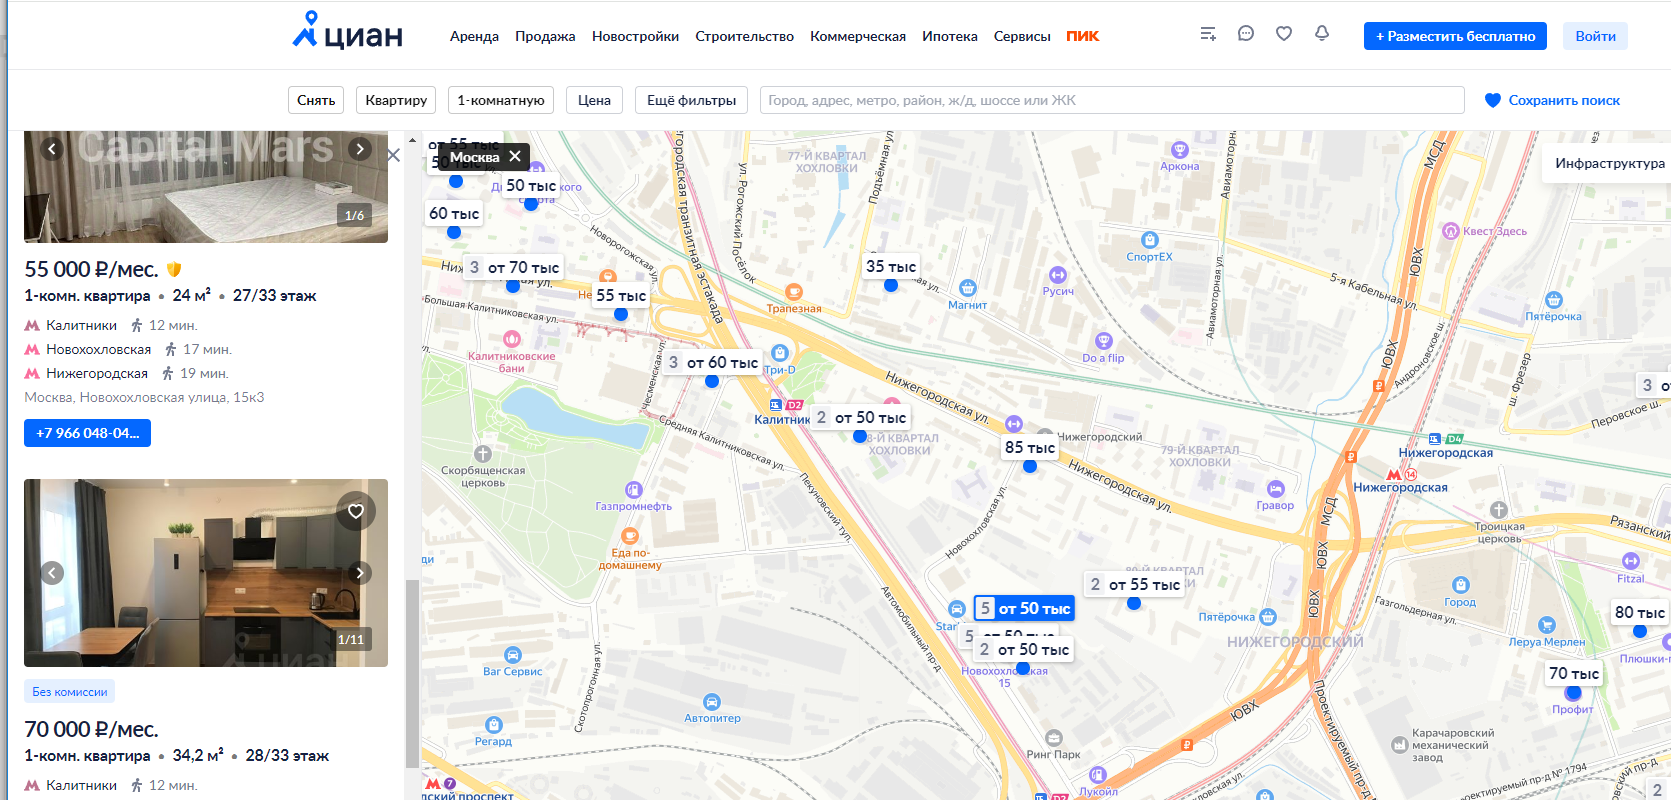Show previous photo of 55 000 listing
This screenshot has height=800, width=1671.
(52, 149)
